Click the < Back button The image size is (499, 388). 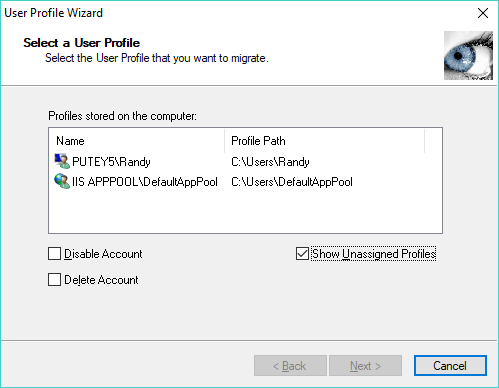pos(290,366)
